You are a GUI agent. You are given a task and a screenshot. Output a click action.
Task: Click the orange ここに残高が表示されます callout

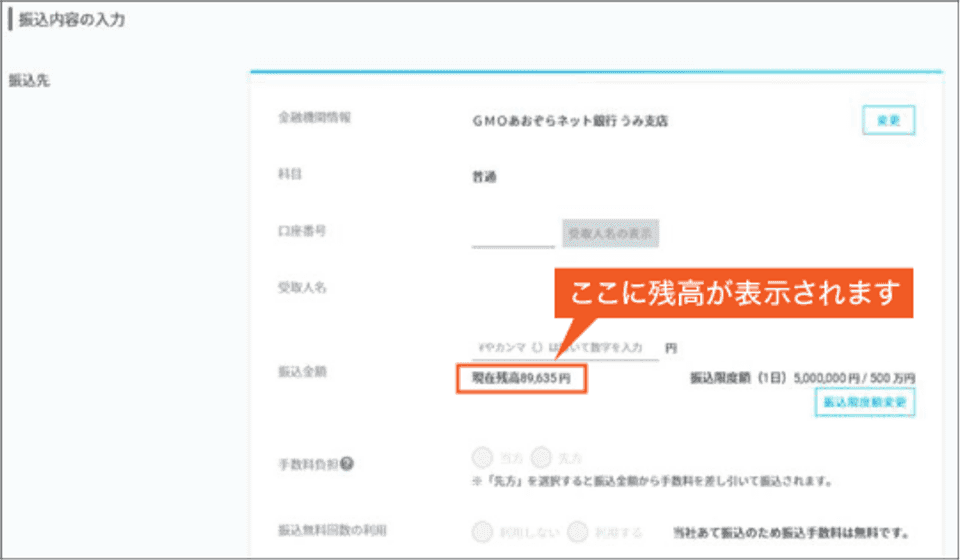click(x=735, y=294)
